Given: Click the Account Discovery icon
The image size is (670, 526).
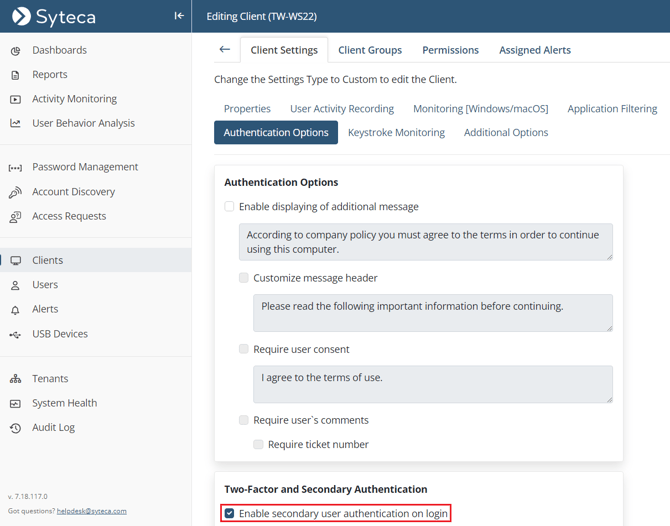Looking at the screenshot, I should tap(15, 192).
